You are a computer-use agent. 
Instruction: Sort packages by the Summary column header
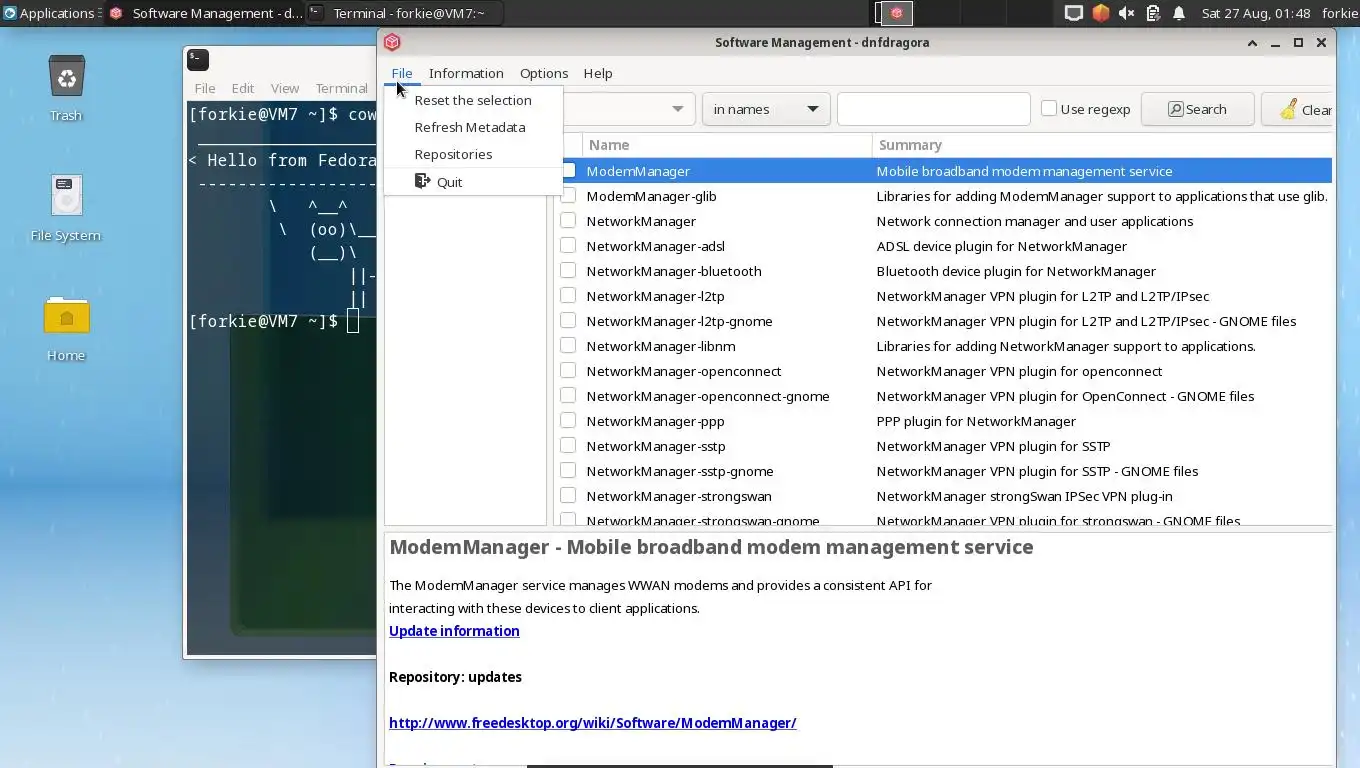1102,145
